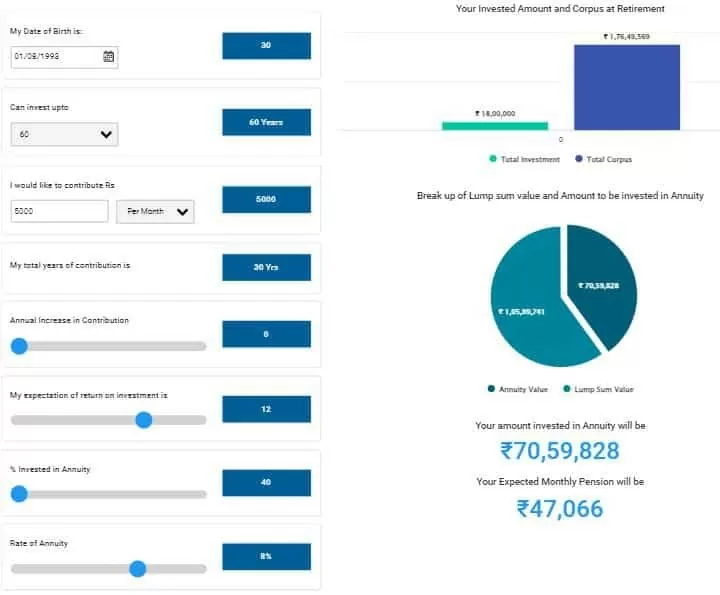720x595 pixels.
Task: Toggle the Lump Sum Value legend marker
Action: (567, 389)
